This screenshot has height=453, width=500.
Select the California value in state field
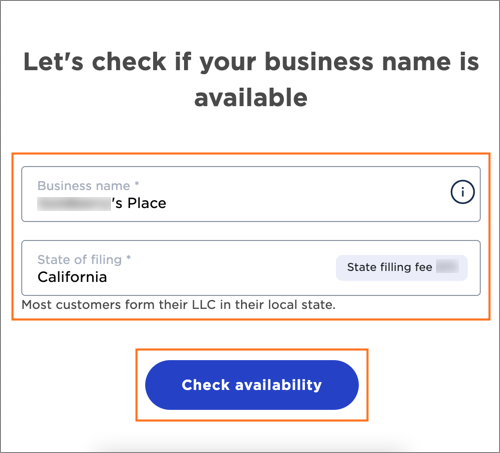(72, 277)
